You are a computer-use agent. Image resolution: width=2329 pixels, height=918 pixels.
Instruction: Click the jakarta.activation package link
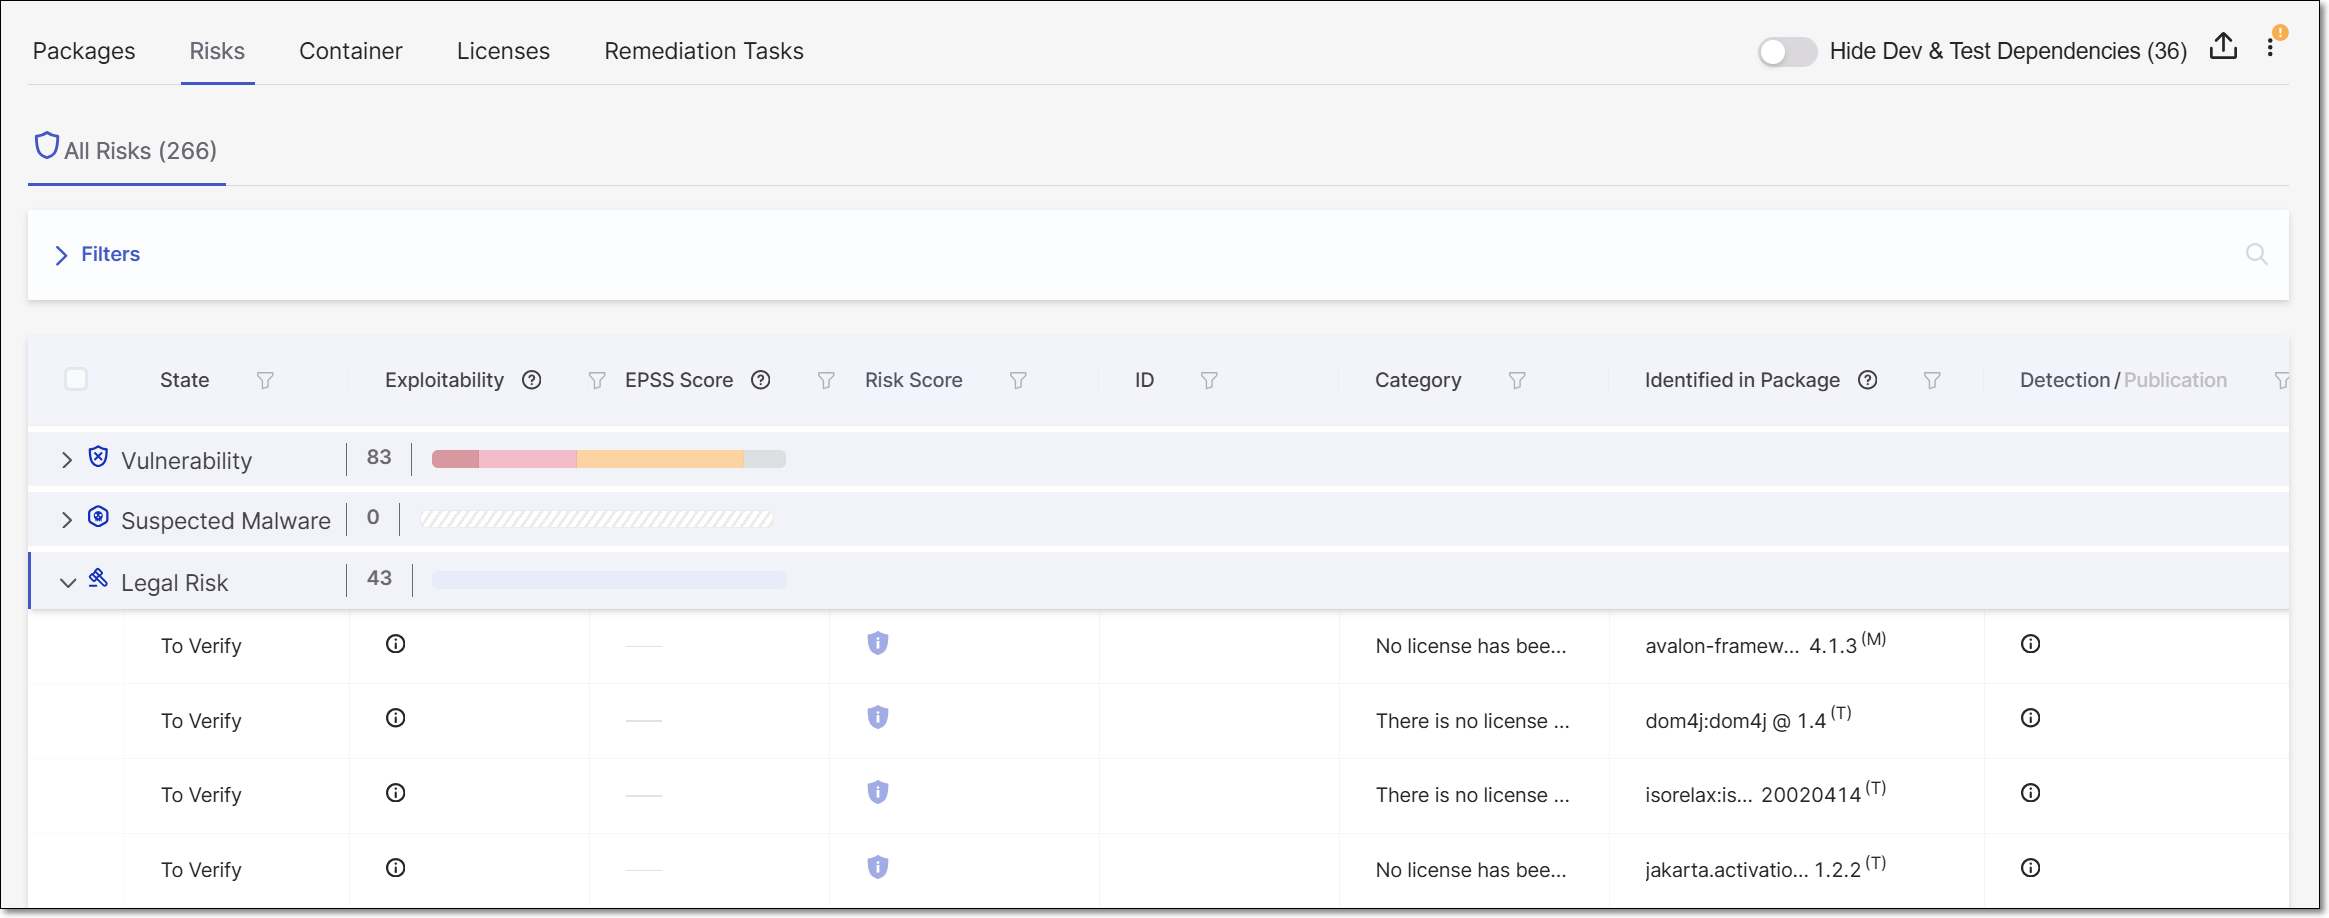pyautogui.click(x=1726, y=870)
